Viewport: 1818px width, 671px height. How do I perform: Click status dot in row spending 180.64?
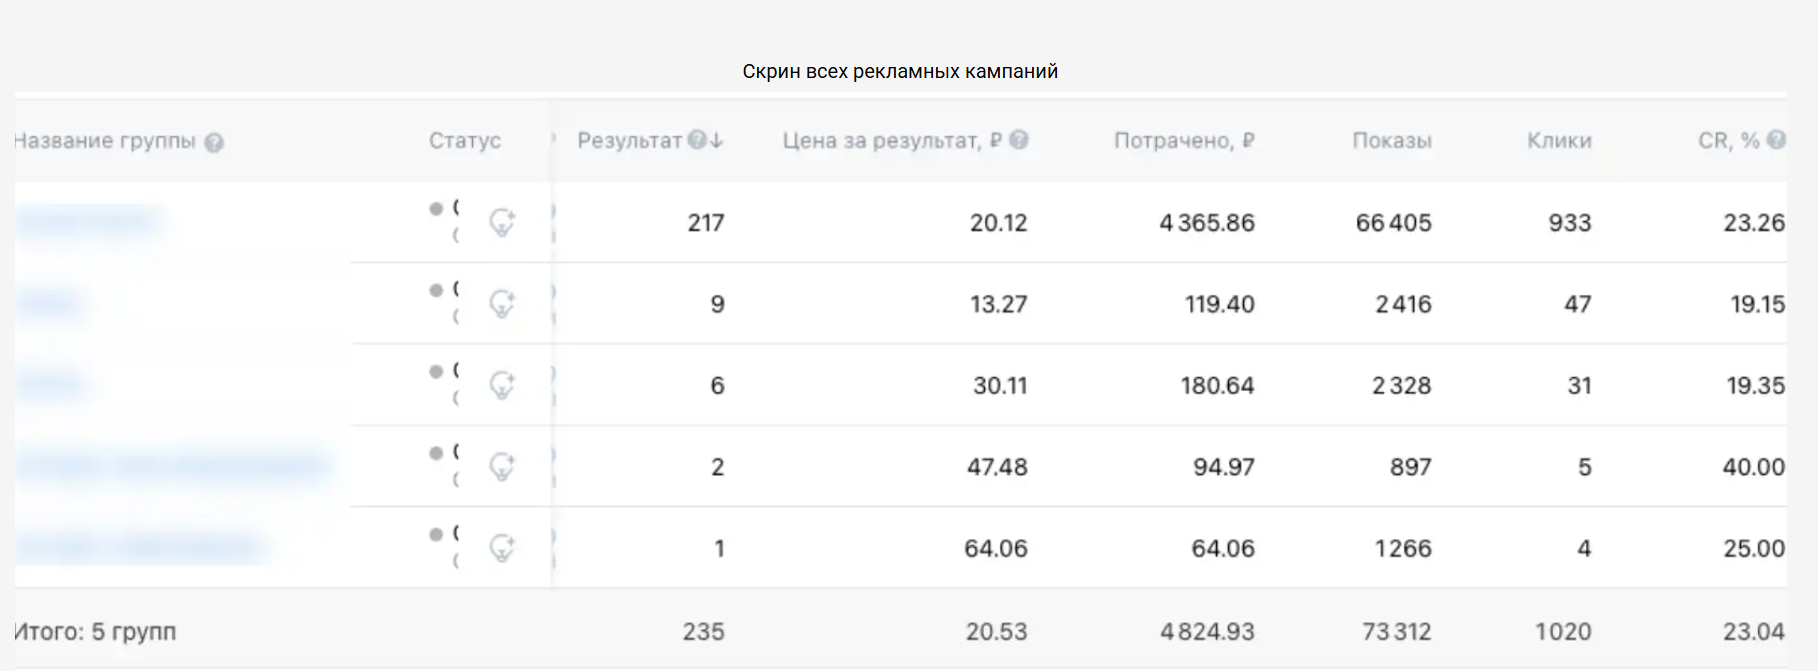tap(436, 371)
